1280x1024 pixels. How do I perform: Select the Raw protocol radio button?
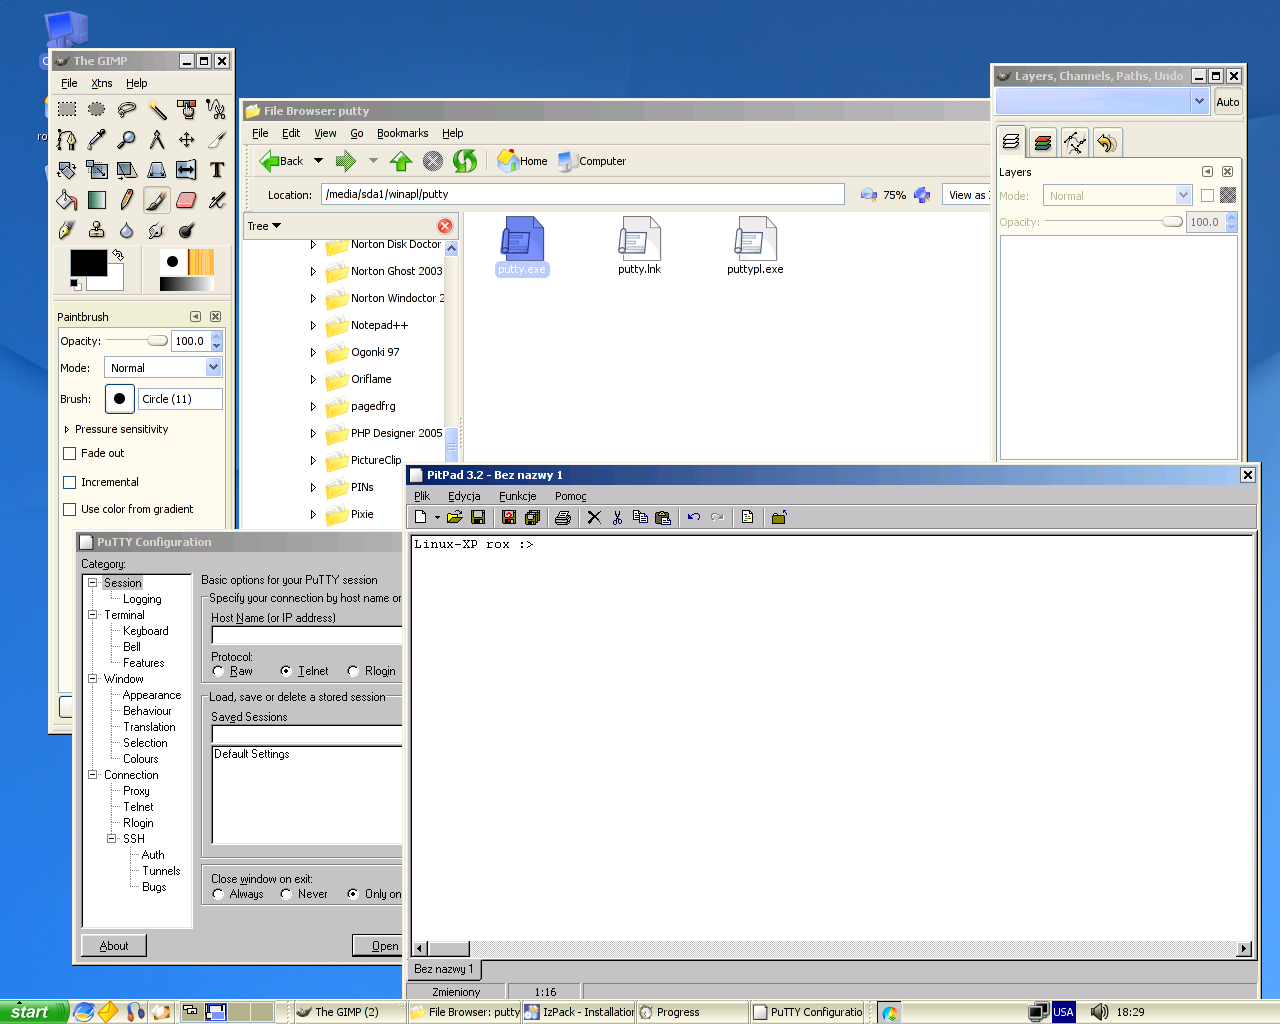218,671
